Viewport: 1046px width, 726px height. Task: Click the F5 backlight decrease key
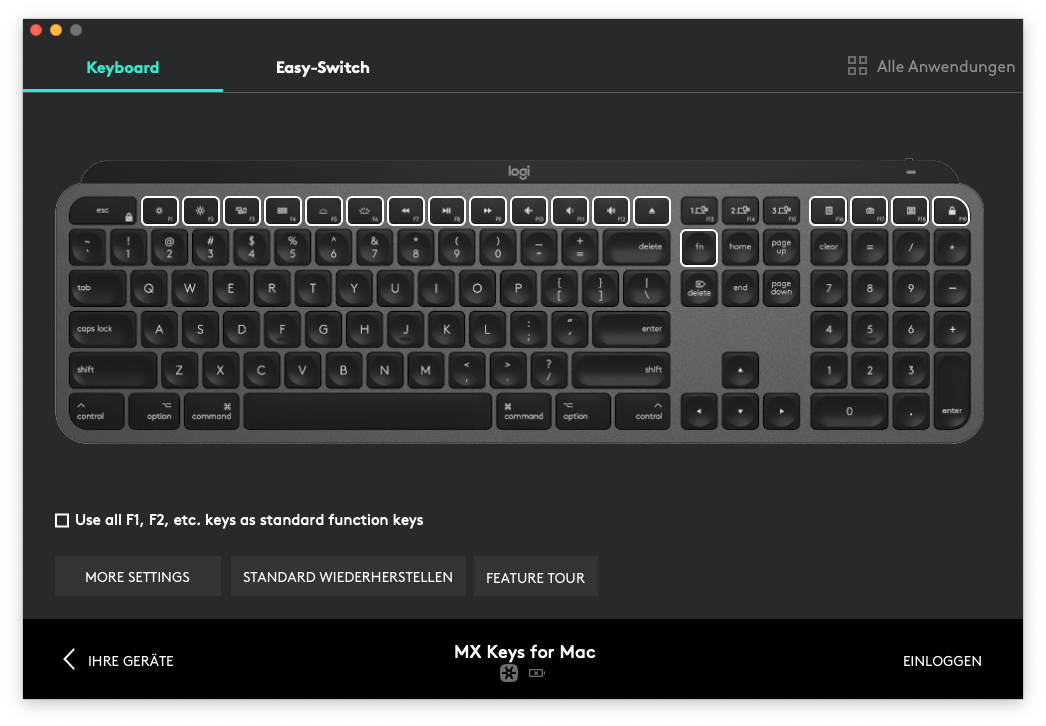tap(324, 211)
